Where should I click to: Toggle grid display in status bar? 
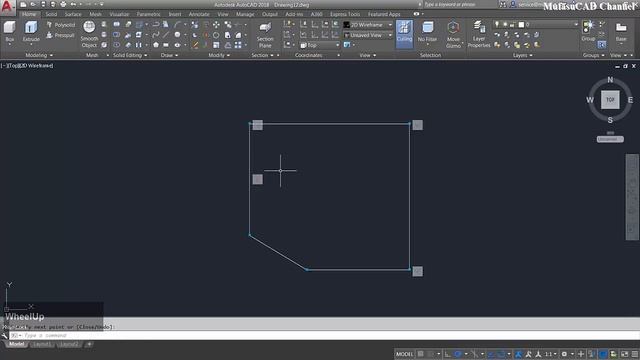420,354
